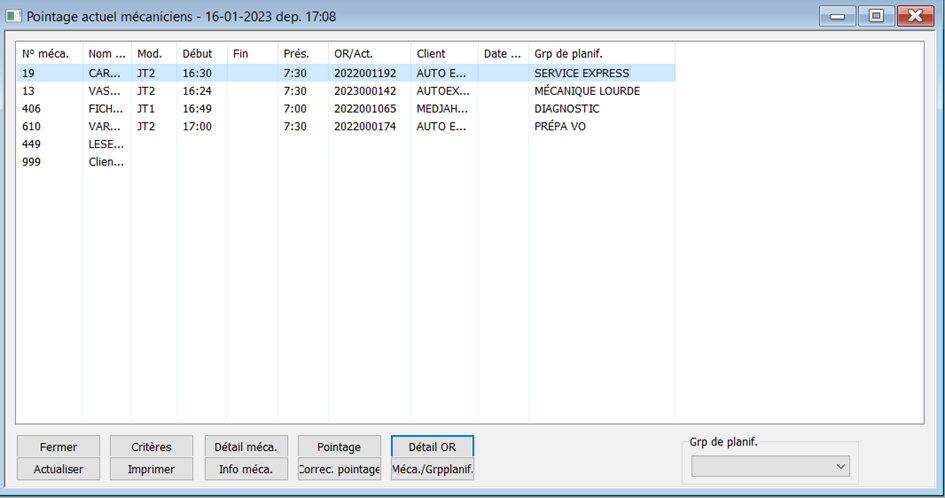Show Info méca. details
The height and width of the screenshot is (498, 945).
(x=246, y=469)
